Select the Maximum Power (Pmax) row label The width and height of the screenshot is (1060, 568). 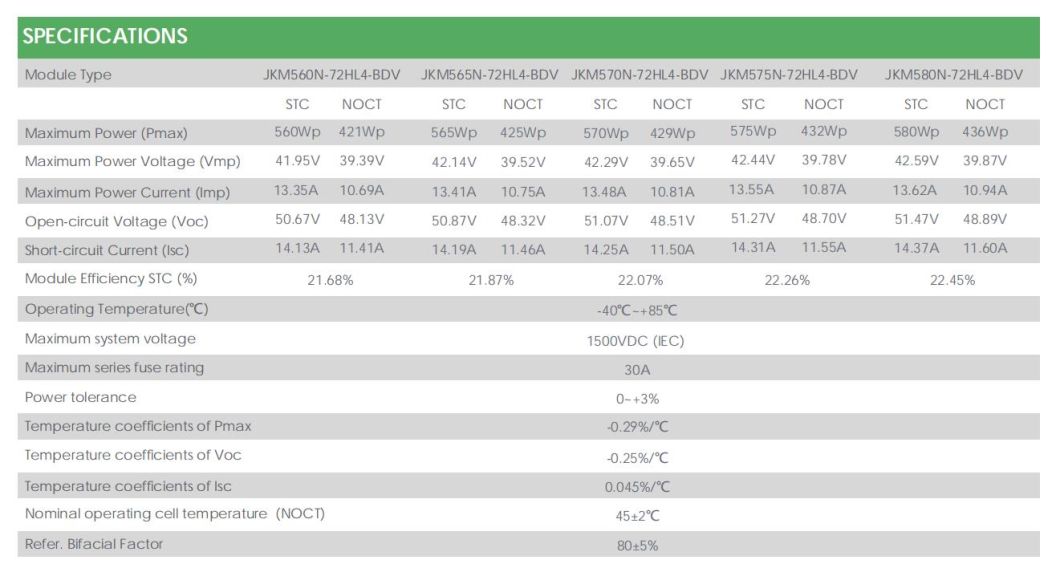[x=106, y=133]
